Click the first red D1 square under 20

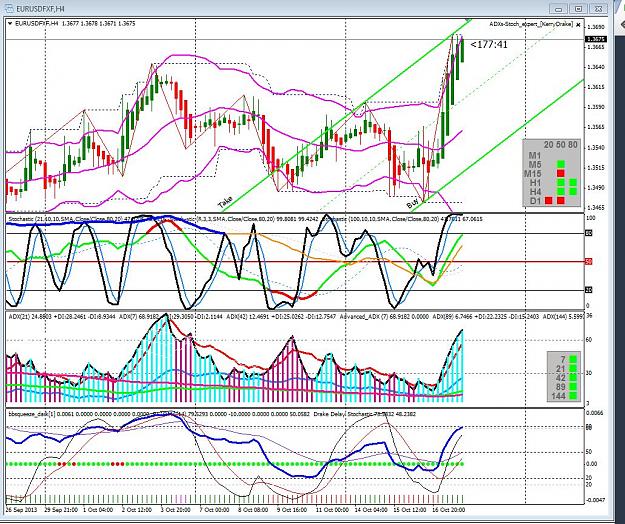(x=549, y=200)
